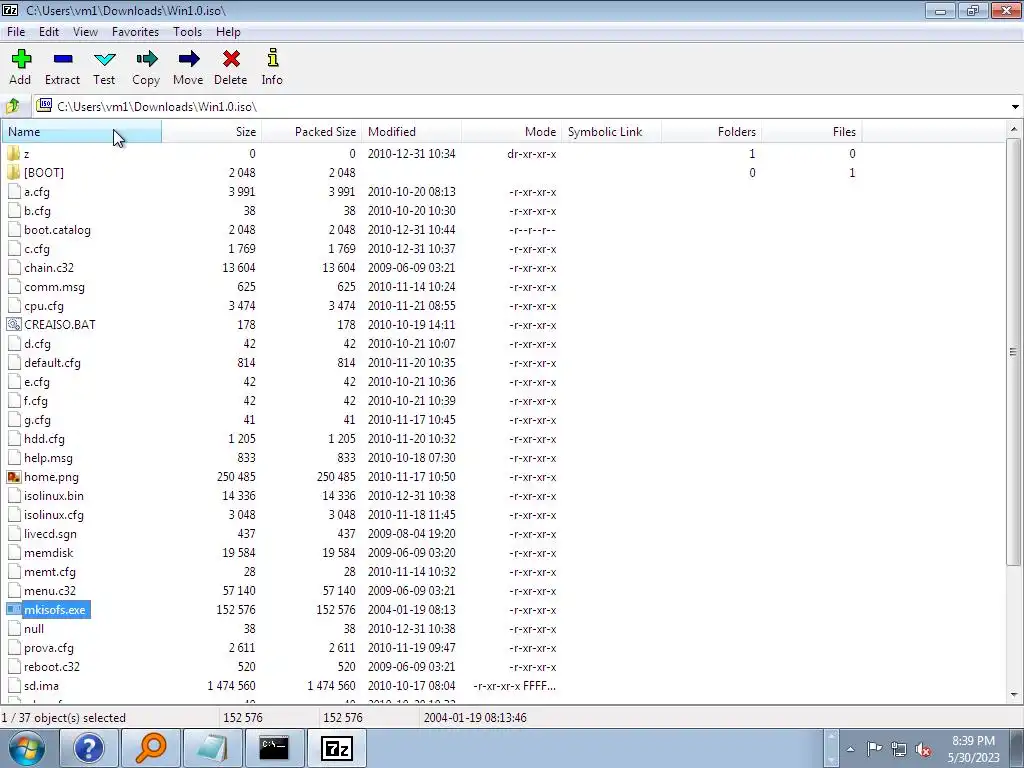
Task: Open the Edit menu
Action: pos(49,31)
